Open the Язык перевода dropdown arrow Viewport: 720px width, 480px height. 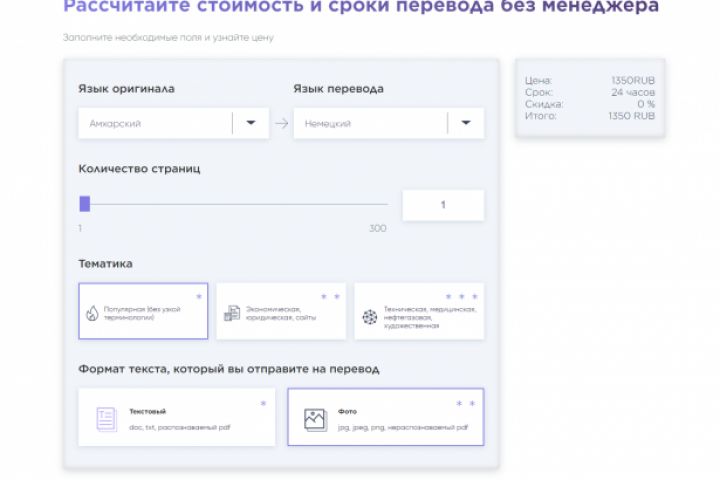[x=466, y=123]
